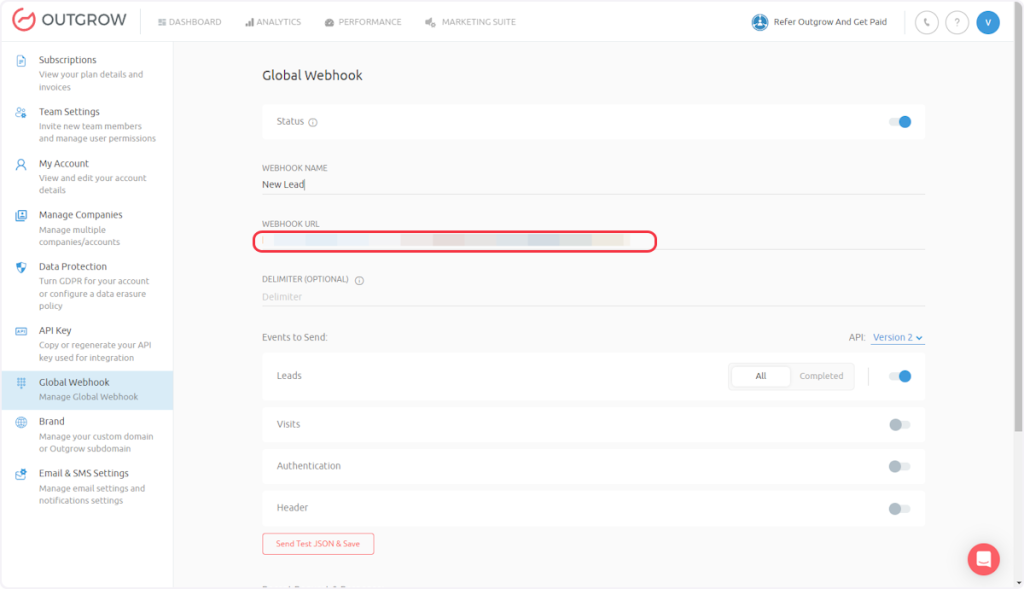Enable the Authentication toggle
The image size is (1024, 589).
pyautogui.click(x=900, y=466)
